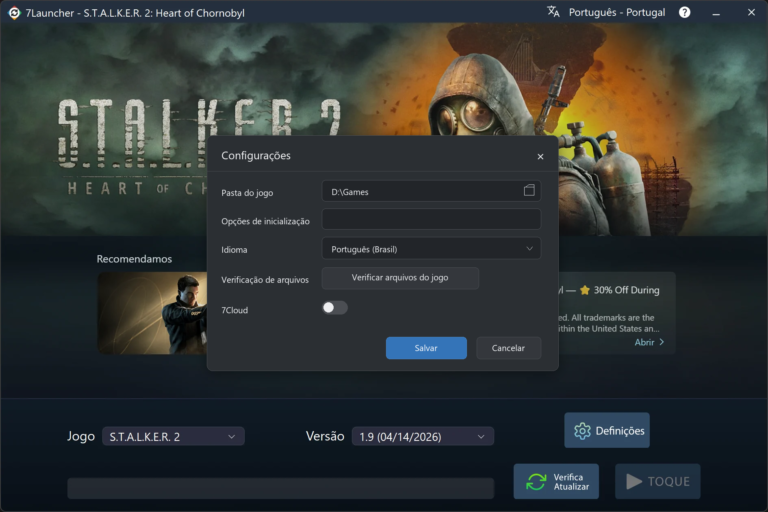
Task: Click the Verifica Atualizar button label
Action: tap(571, 482)
